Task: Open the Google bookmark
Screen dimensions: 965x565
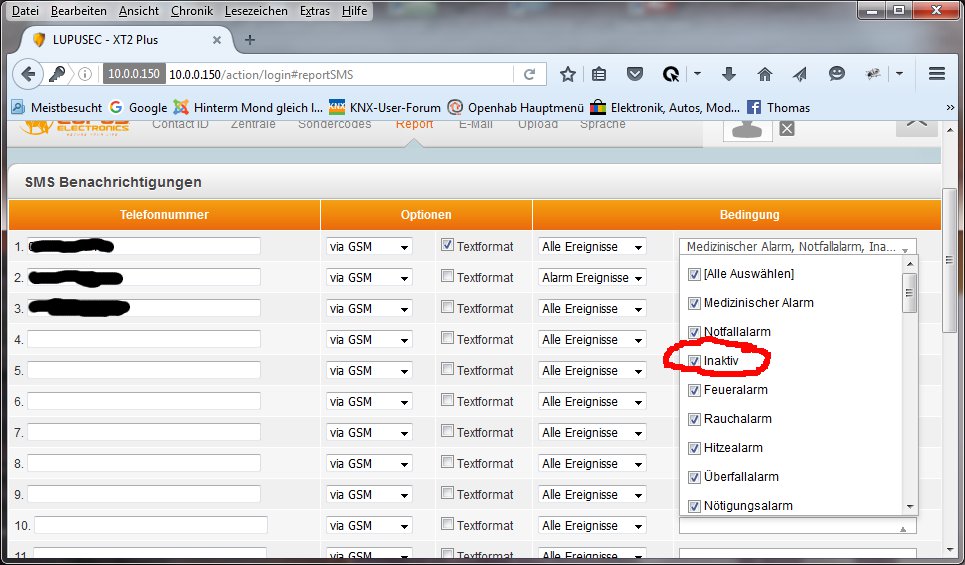Action: 138,107
